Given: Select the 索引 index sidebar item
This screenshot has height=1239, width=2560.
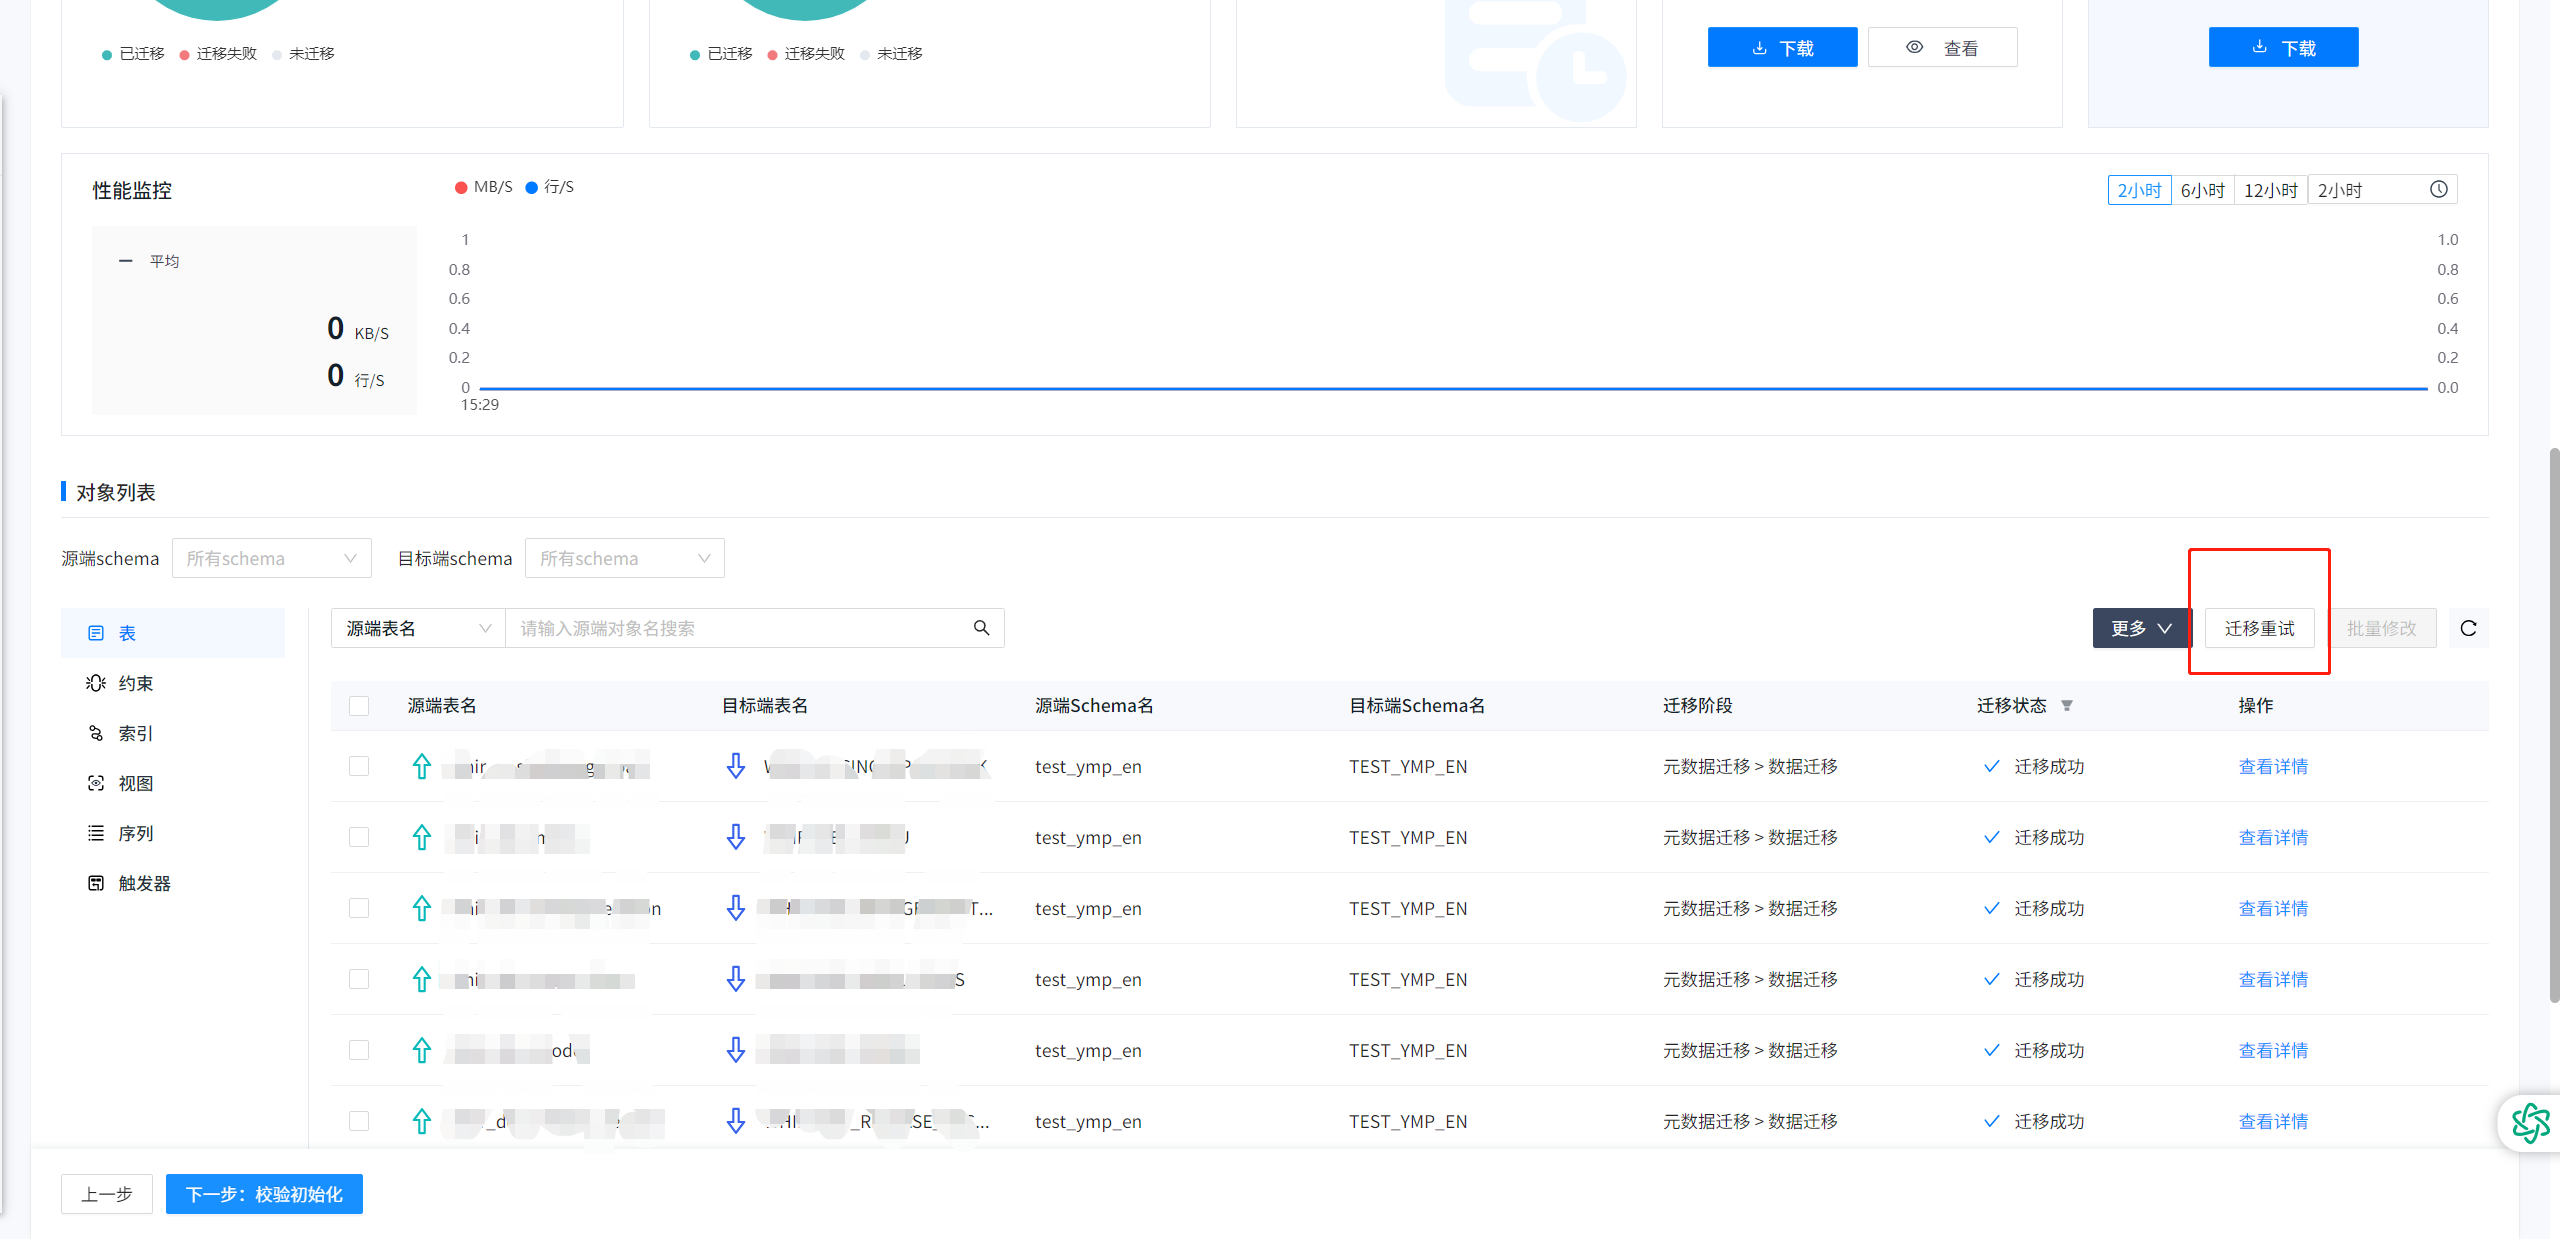Looking at the screenshot, I should click(x=135, y=733).
